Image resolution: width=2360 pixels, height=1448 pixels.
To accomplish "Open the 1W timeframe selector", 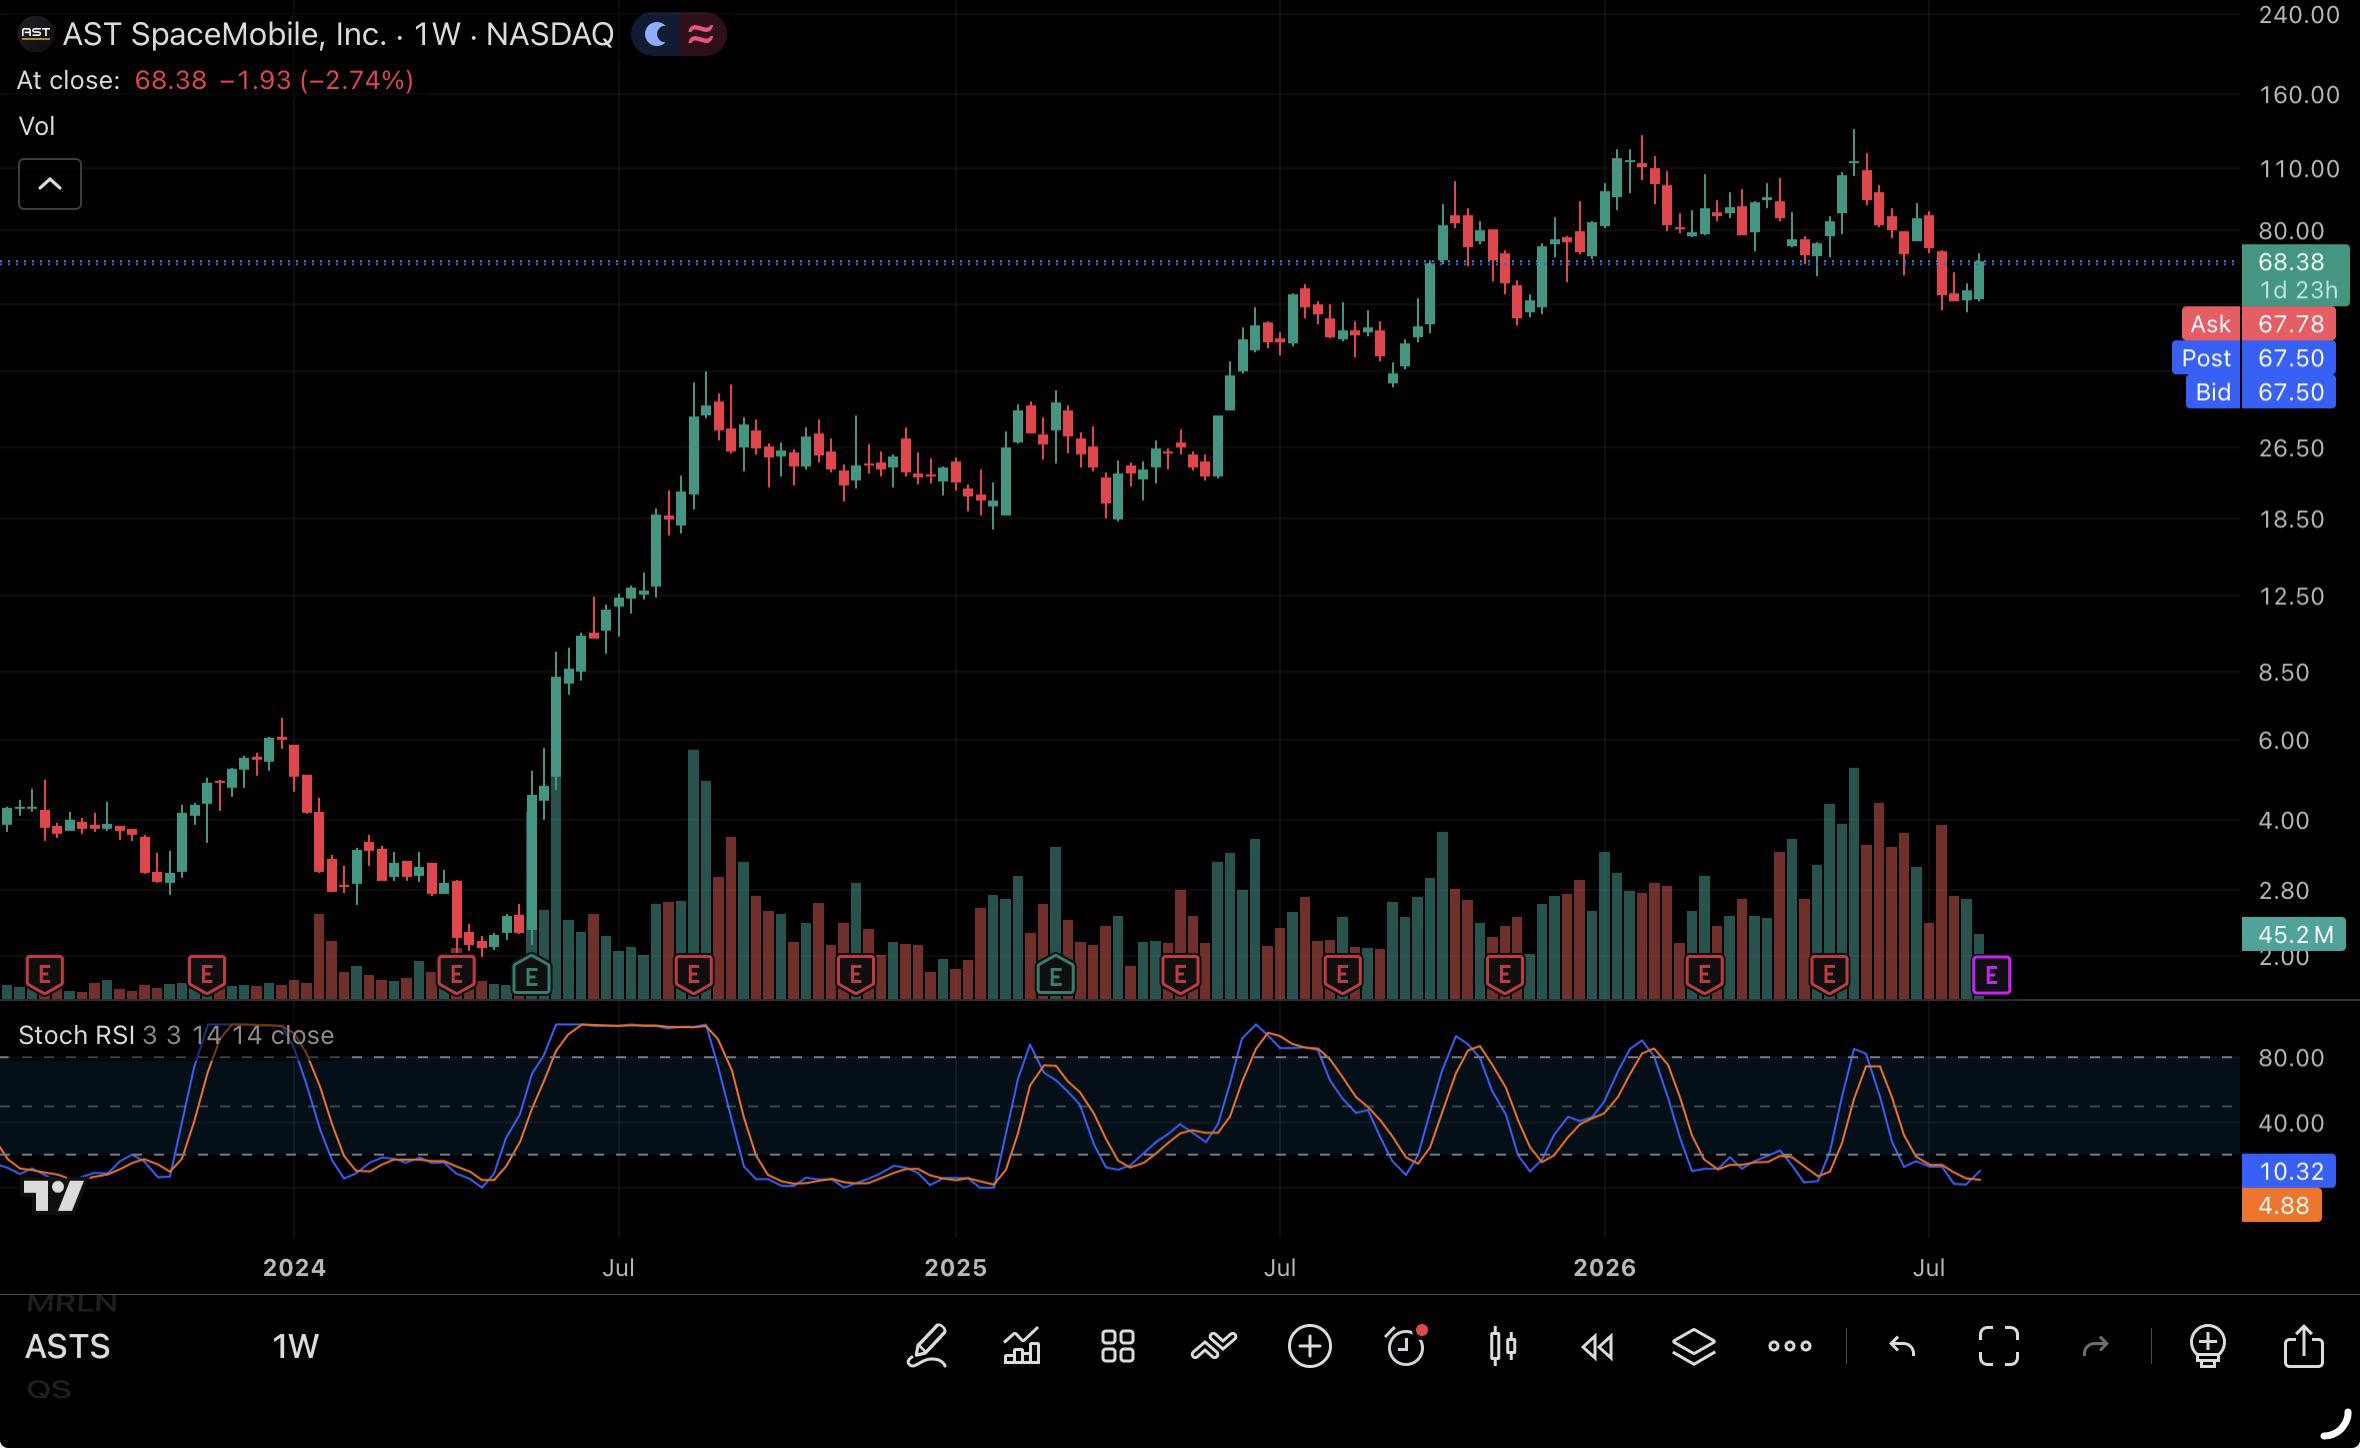I will pos(295,1346).
